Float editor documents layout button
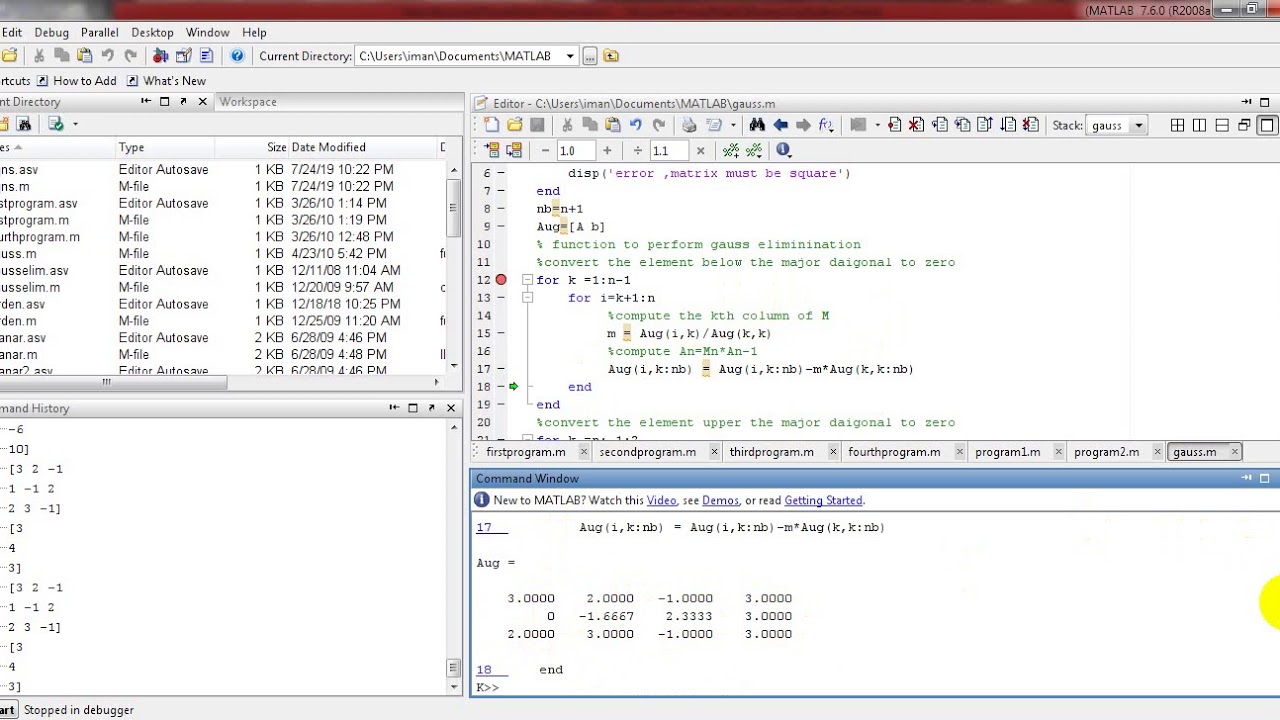Viewport: 1280px width, 720px height. pyautogui.click(x=1244, y=125)
